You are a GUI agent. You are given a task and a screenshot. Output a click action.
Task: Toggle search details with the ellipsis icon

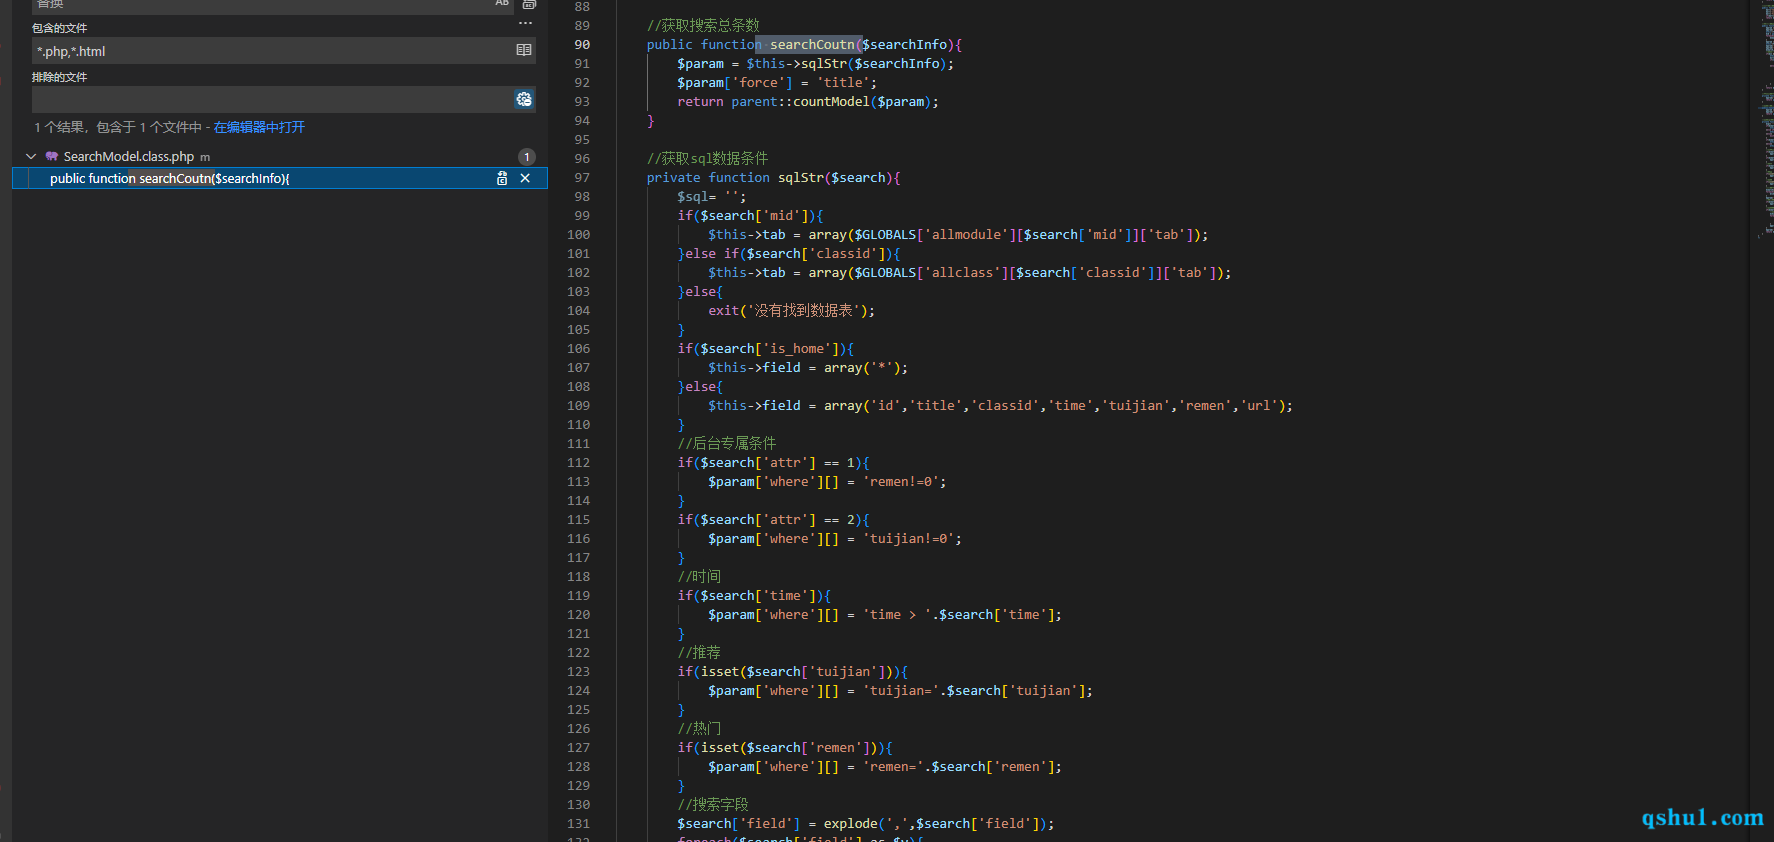[x=525, y=23]
